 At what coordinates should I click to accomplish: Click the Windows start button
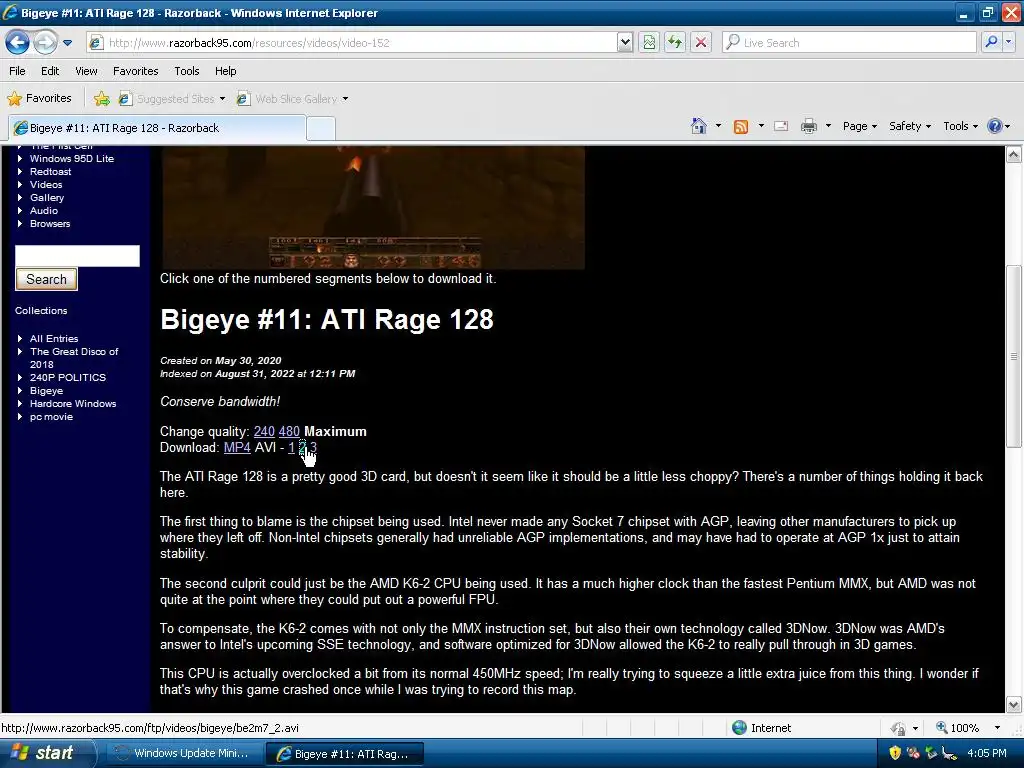(47, 753)
